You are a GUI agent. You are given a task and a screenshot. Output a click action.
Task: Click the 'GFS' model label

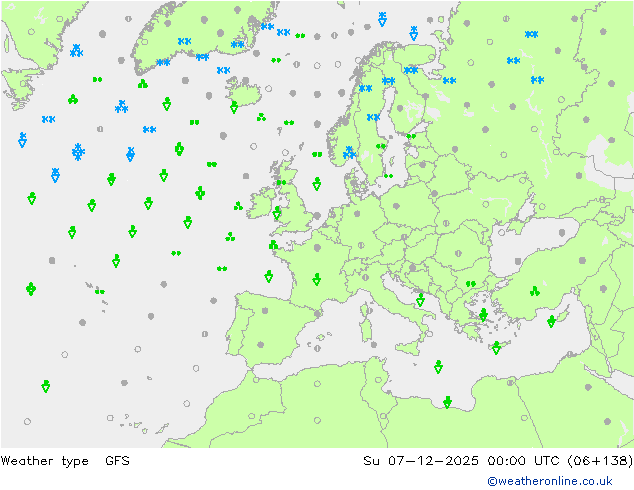(x=117, y=460)
